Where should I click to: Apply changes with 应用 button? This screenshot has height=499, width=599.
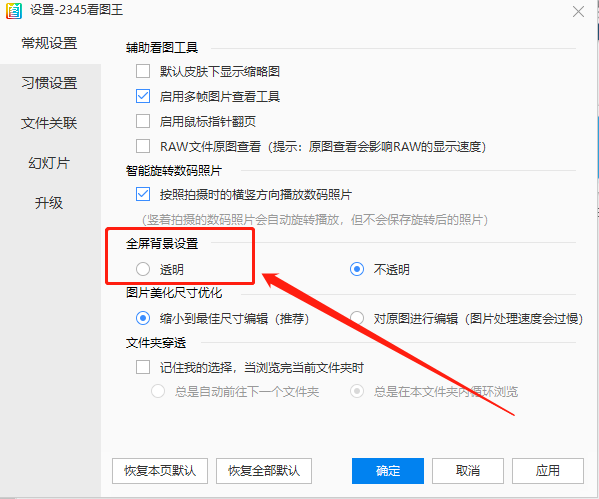(548, 471)
